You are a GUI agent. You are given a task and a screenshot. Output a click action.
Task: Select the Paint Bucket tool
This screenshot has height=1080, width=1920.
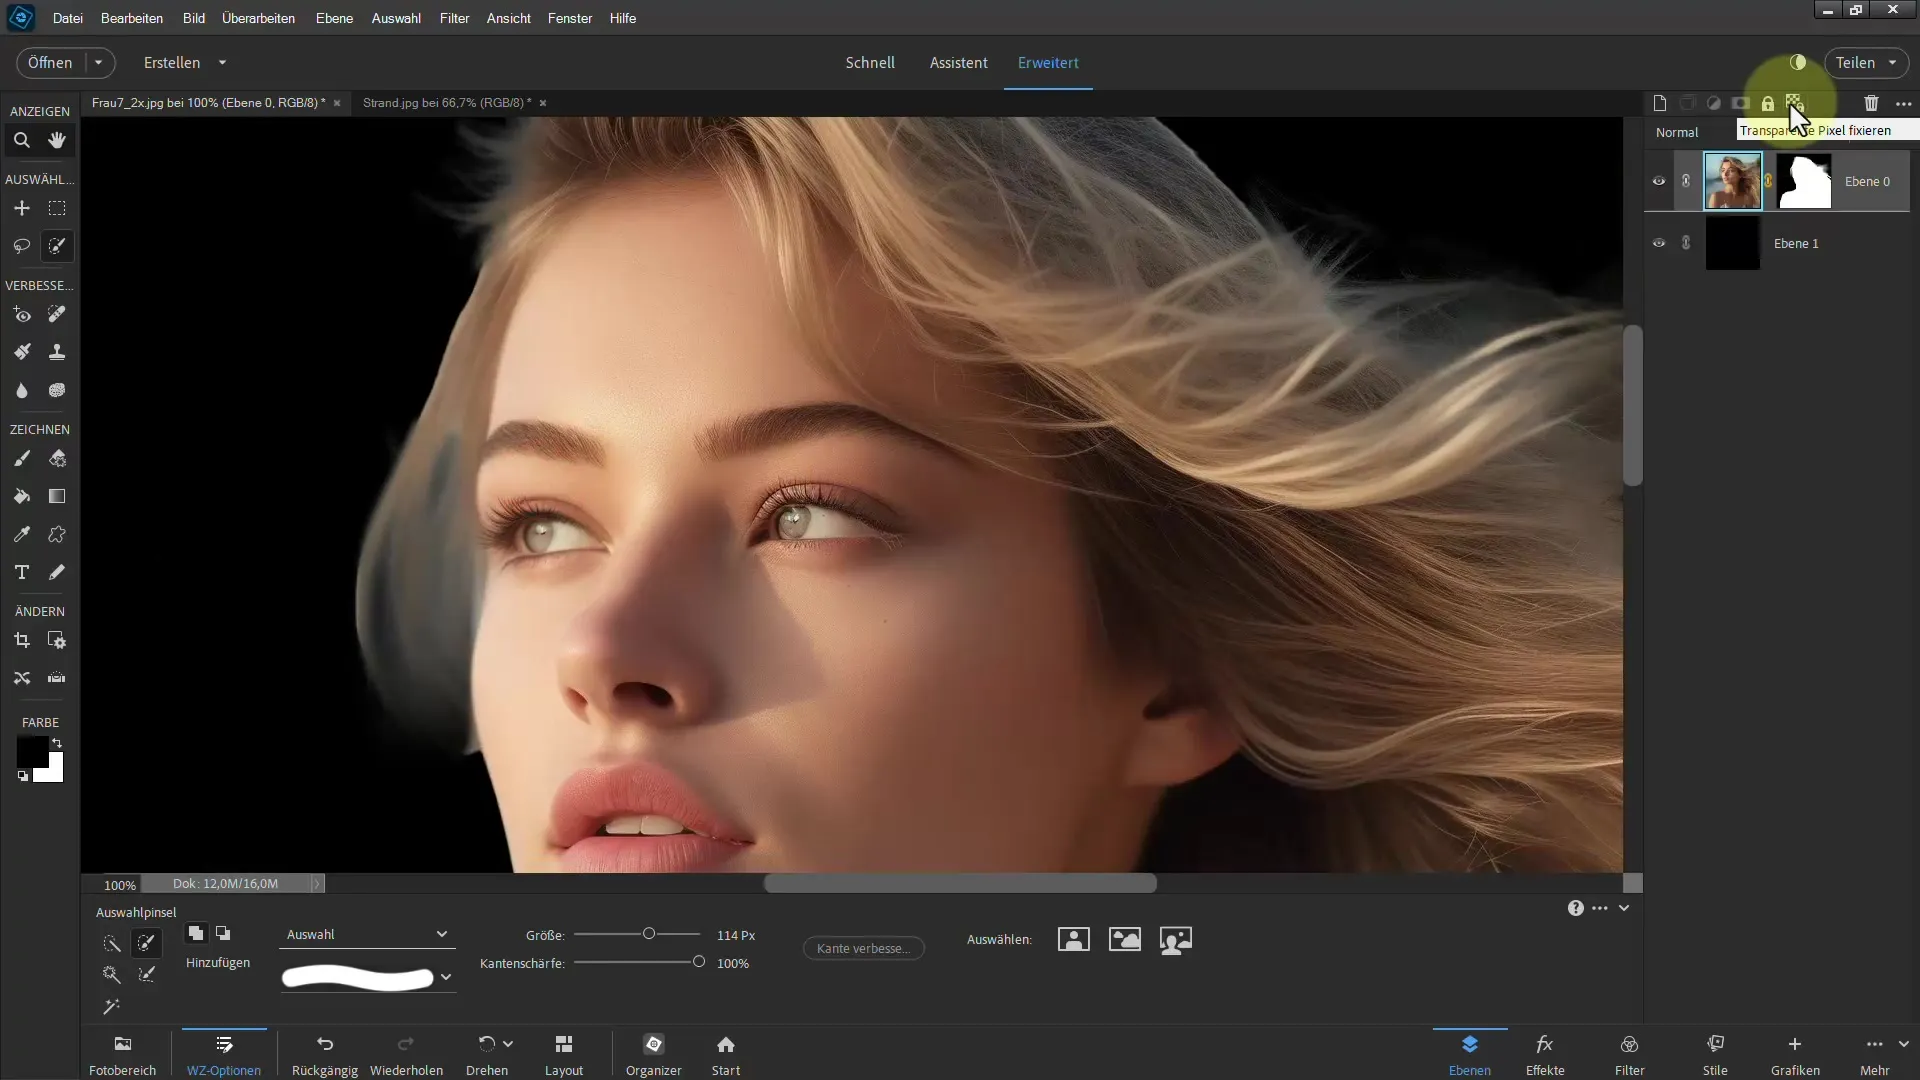coord(21,497)
